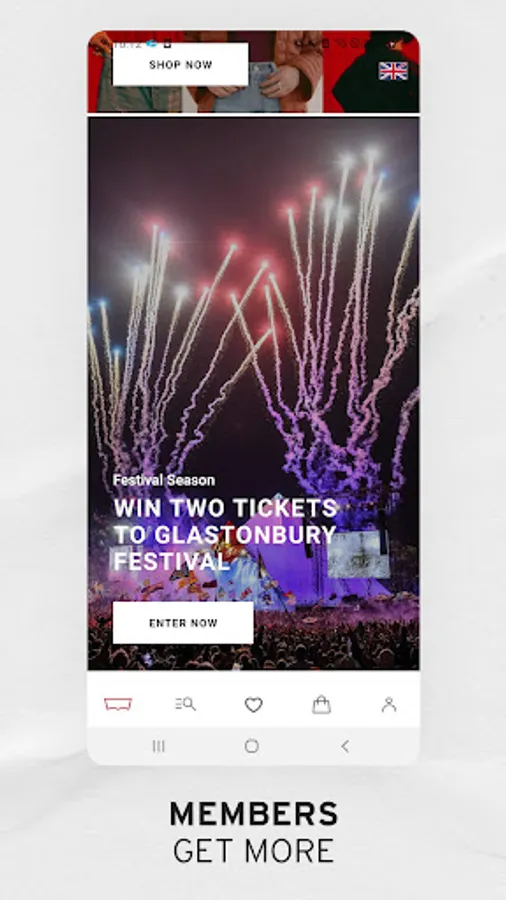Viewport: 506px width, 900px height.
Task: Open the shopping bag icon
Action: [321, 704]
